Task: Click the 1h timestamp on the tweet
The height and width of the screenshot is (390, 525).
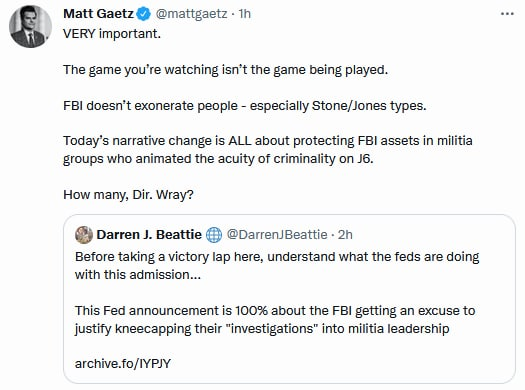Action: point(245,14)
